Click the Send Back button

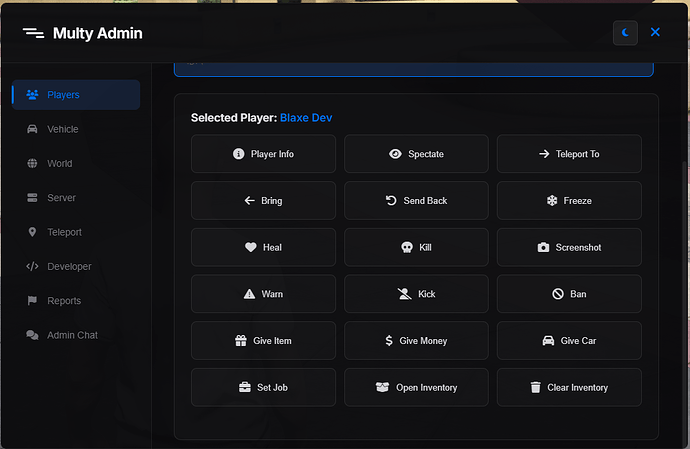point(416,200)
